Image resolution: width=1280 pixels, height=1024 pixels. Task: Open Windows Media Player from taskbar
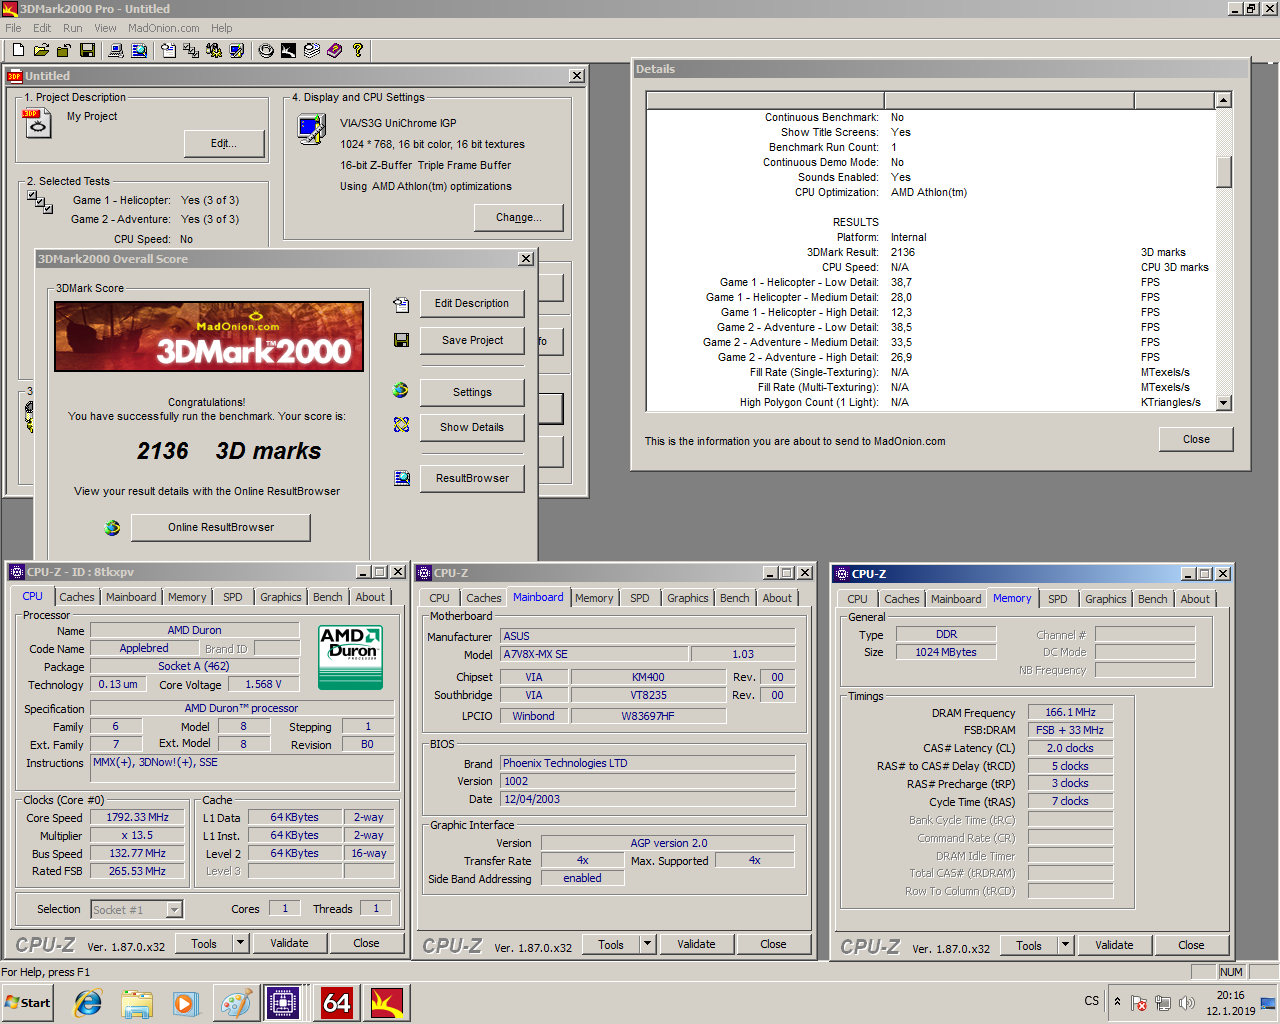pos(185,1003)
